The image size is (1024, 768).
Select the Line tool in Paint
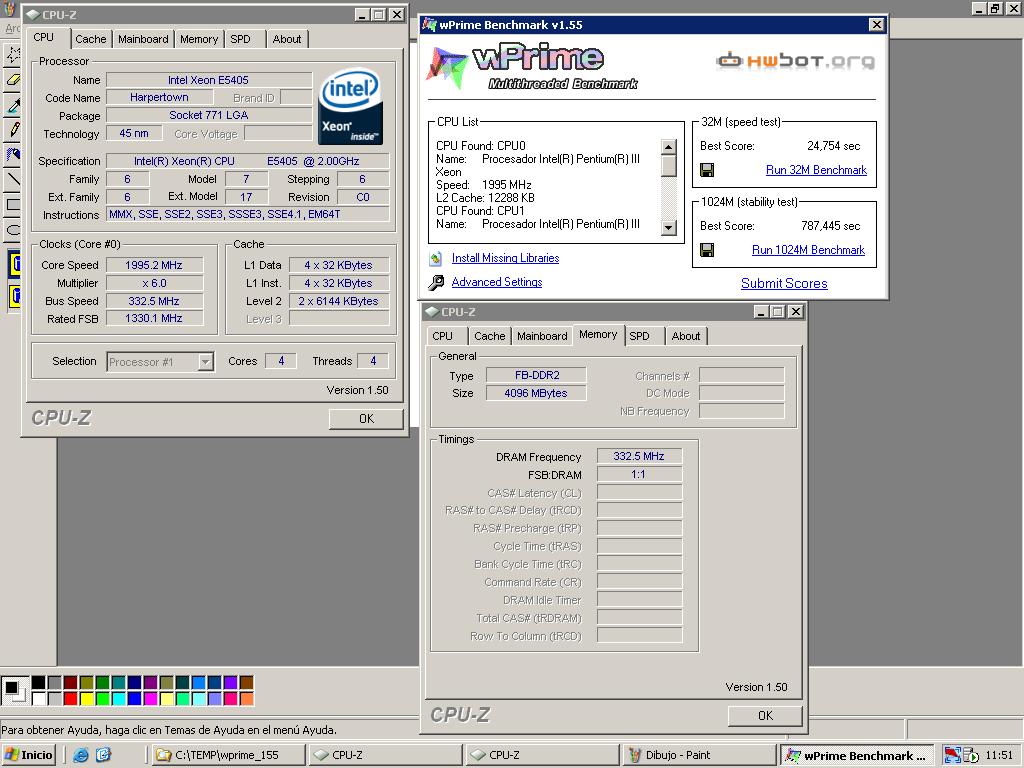[12, 180]
